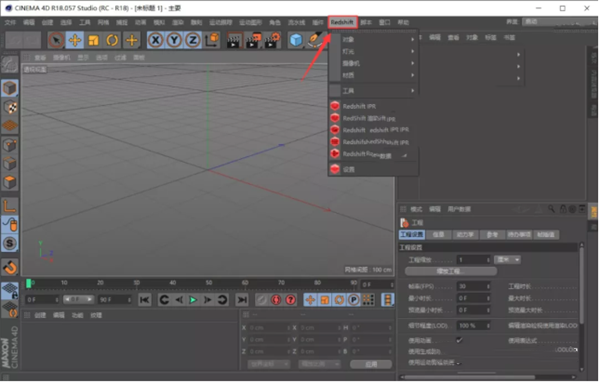Viewport: 600px width, 382px height.
Task: Open the project scale unit dropdown
Action: 507,260
